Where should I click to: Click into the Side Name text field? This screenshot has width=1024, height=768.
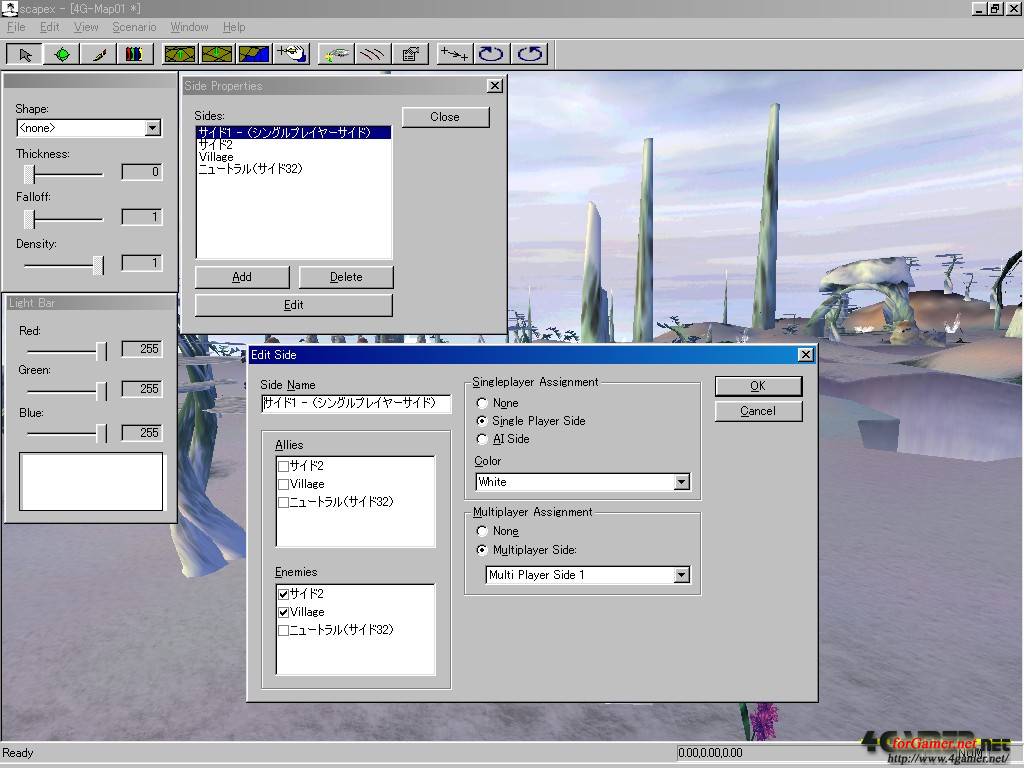coord(355,404)
